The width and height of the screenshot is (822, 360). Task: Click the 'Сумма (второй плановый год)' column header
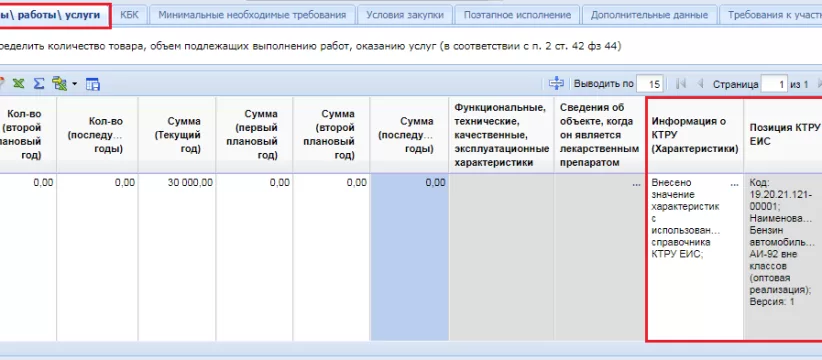tap(331, 135)
